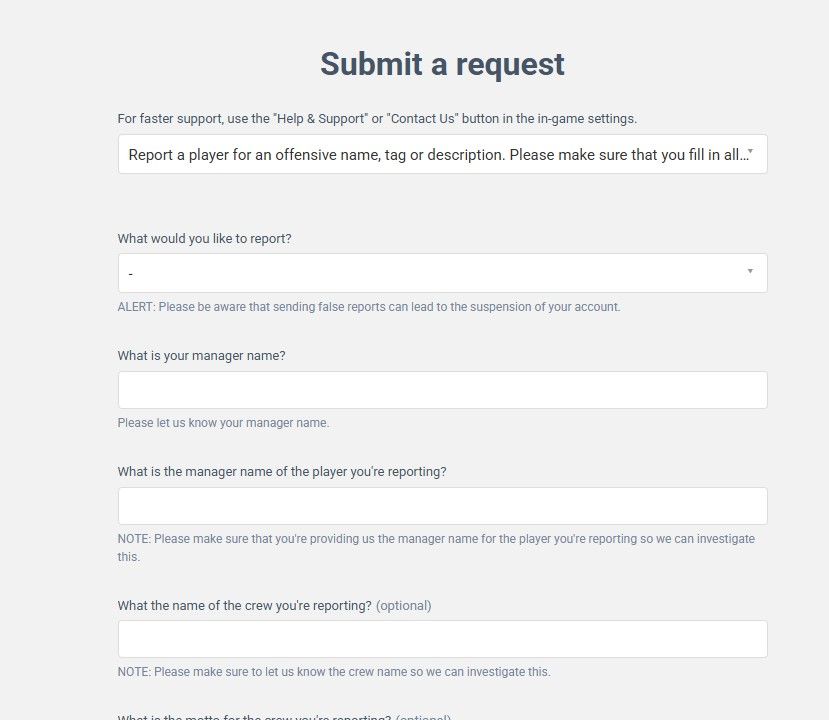Viewport: 829px width, 720px height.
Task: Click the "Submit a request" heading
Action: pyautogui.click(x=442, y=64)
